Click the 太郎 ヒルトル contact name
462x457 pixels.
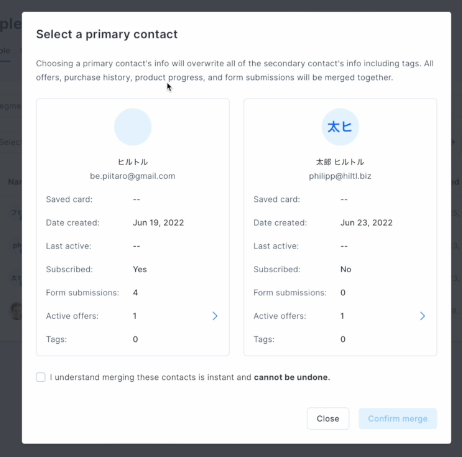coord(340,162)
